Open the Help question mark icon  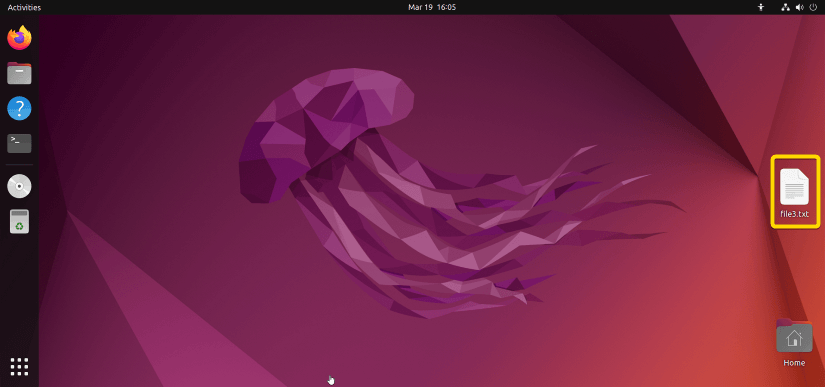click(19, 108)
